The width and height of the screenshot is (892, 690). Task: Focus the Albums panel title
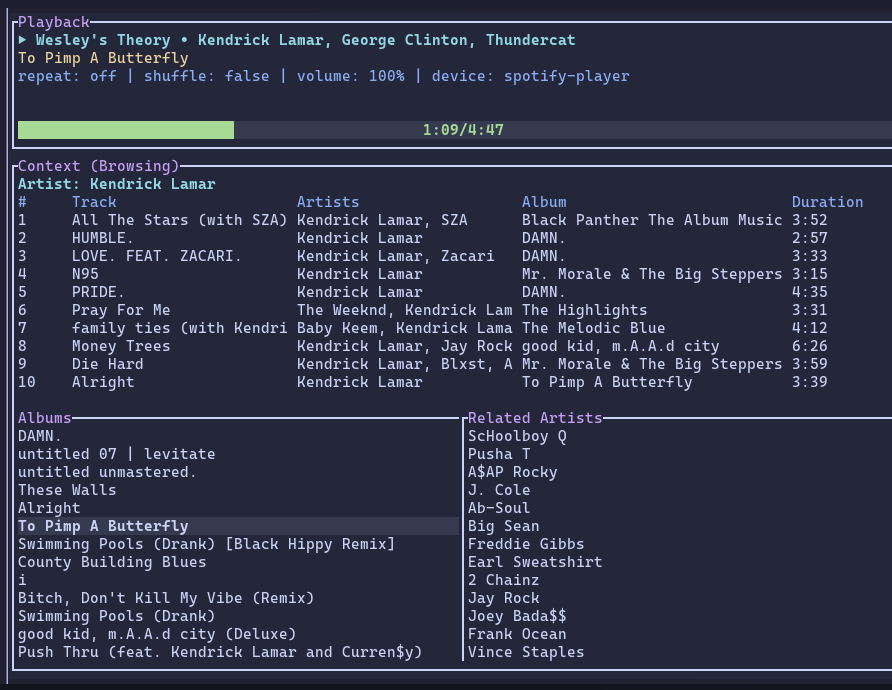(44, 418)
